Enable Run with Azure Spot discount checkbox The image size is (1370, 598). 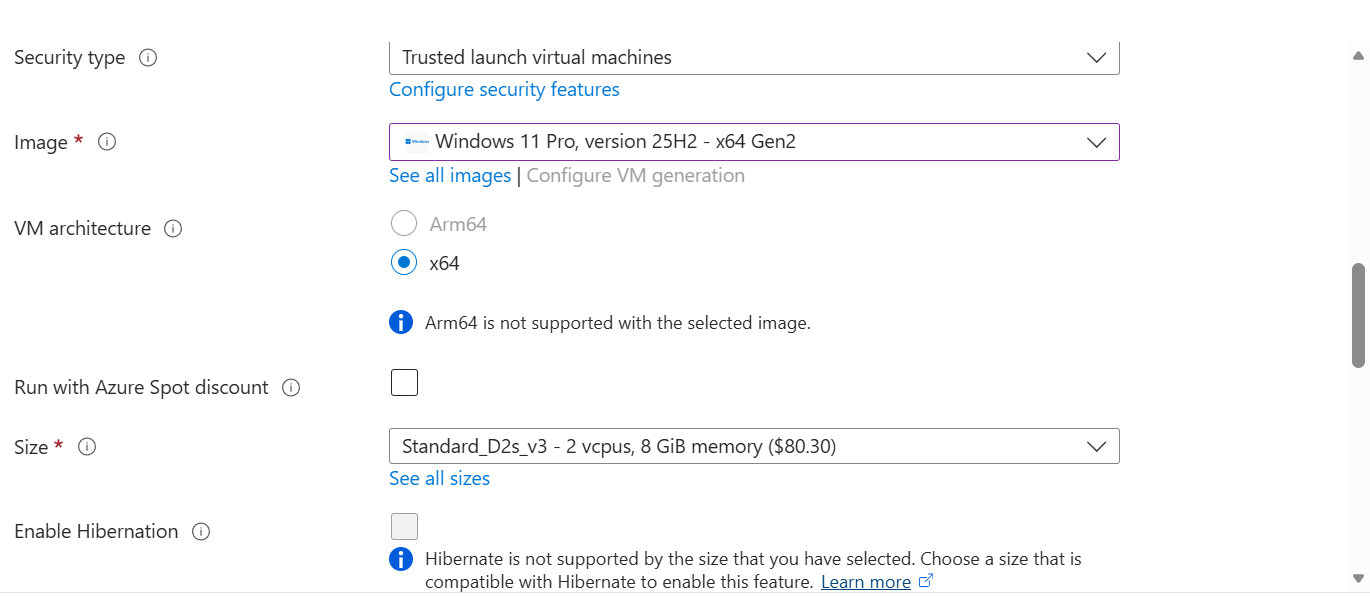click(404, 382)
